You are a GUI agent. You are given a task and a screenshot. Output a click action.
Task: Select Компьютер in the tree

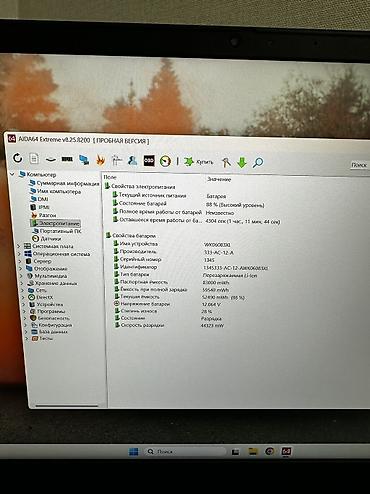click(x=41, y=174)
